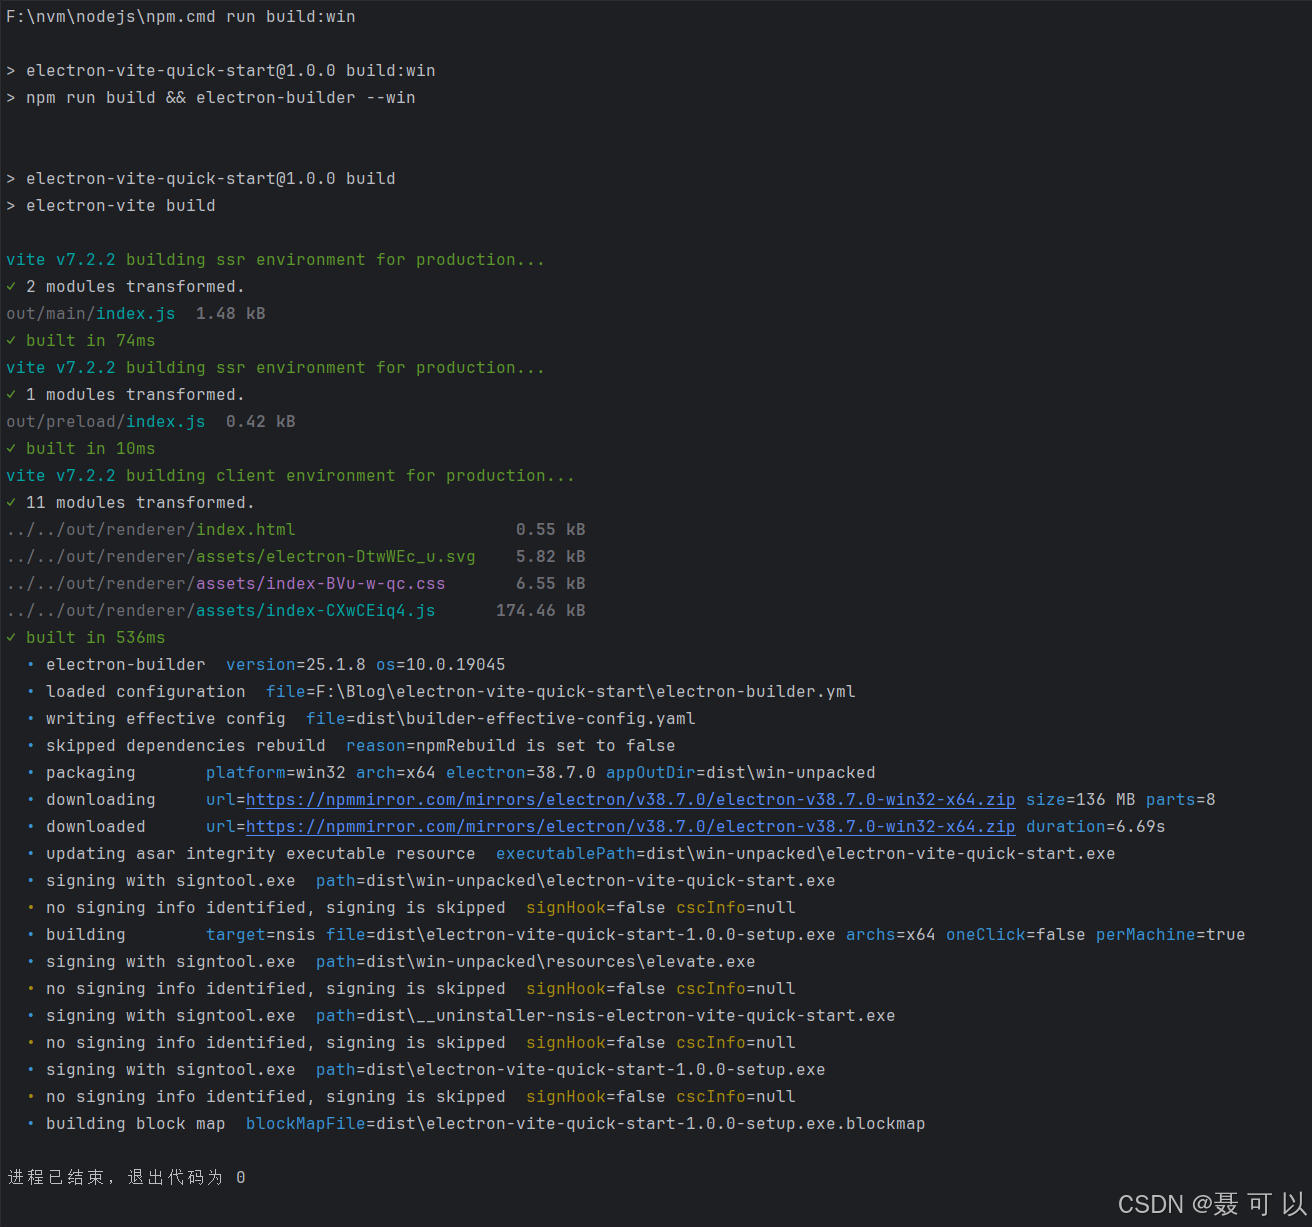Click the 'building client environment for production' line
This screenshot has width=1312, height=1227.
click(x=291, y=476)
